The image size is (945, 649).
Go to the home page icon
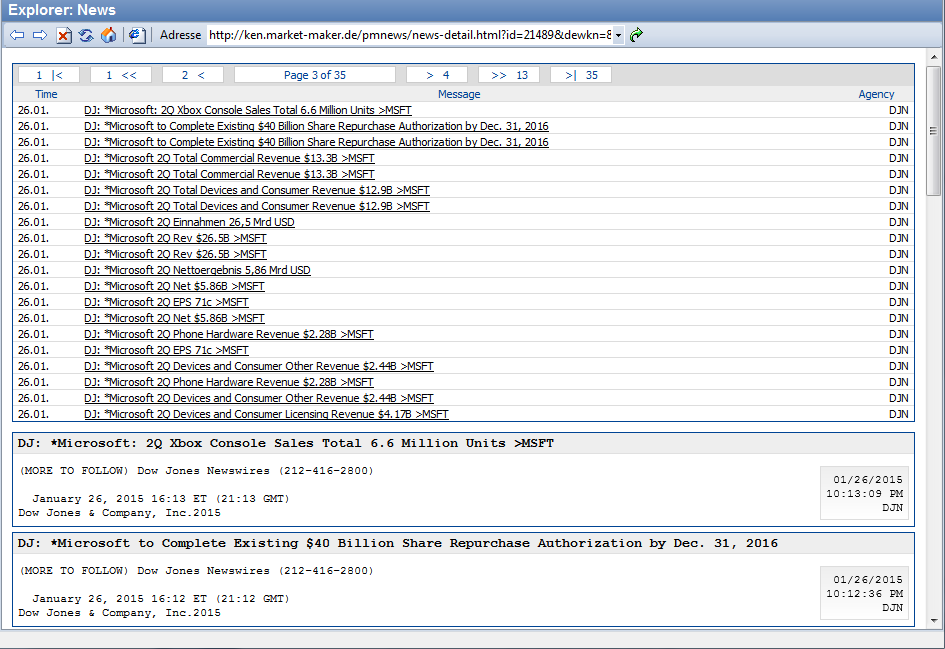pos(108,35)
